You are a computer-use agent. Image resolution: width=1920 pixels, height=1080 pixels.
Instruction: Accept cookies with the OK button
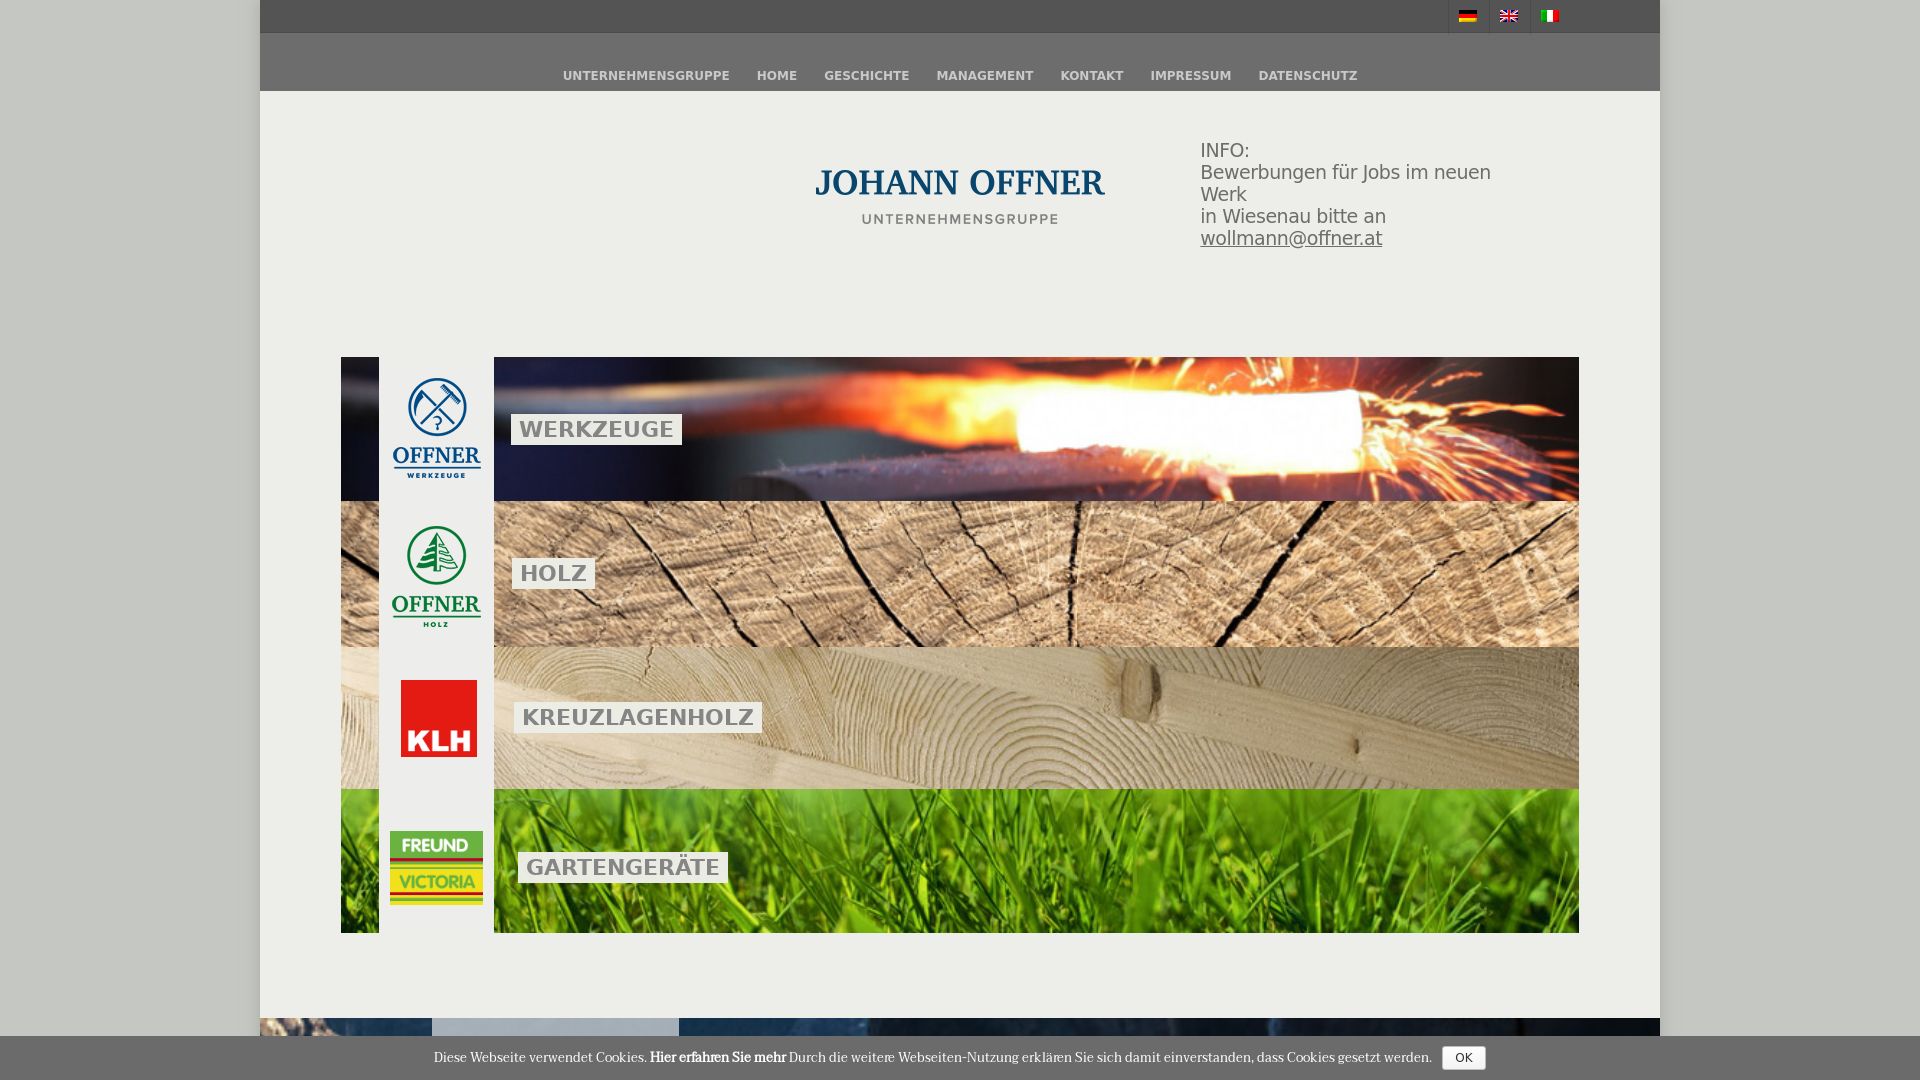pyautogui.click(x=1464, y=1058)
